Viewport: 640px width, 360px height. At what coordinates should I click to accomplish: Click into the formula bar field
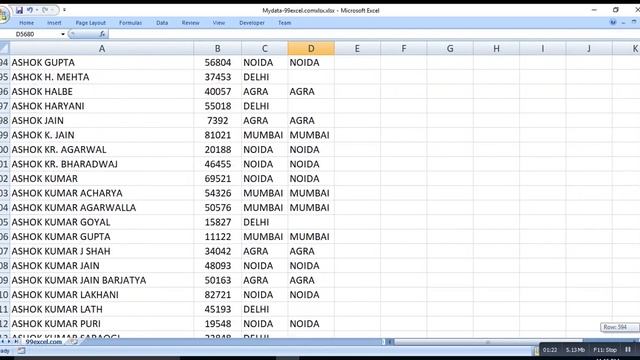click(x=373, y=34)
